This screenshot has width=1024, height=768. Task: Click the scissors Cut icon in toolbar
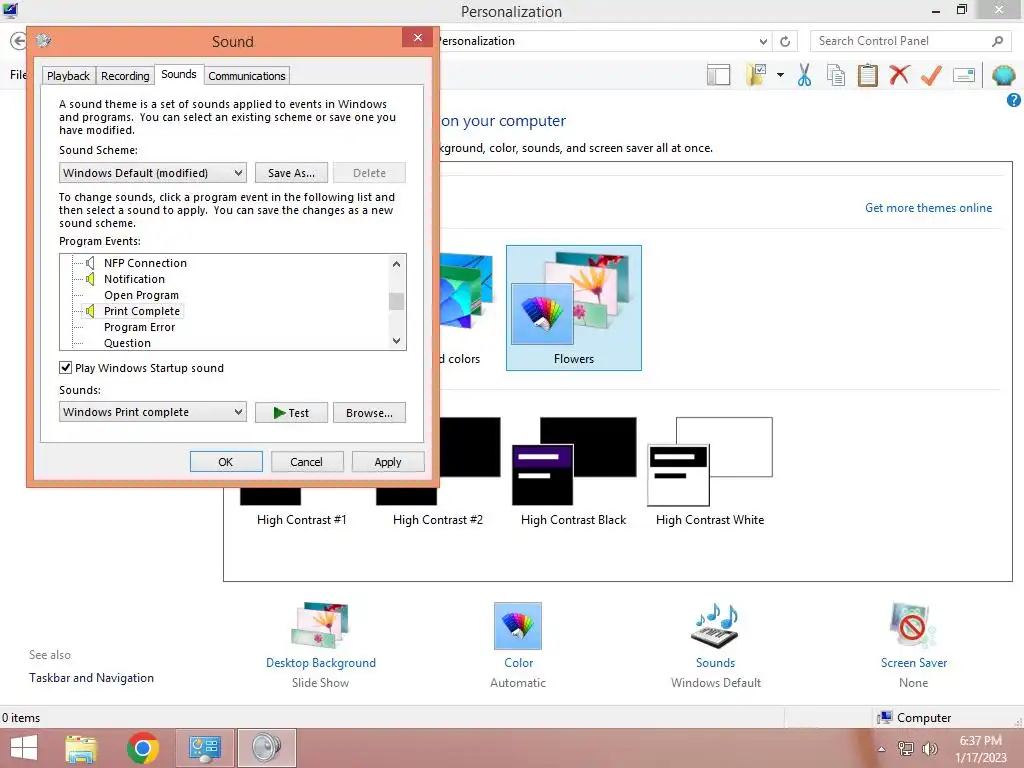pyautogui.click(x=804, y=75)
